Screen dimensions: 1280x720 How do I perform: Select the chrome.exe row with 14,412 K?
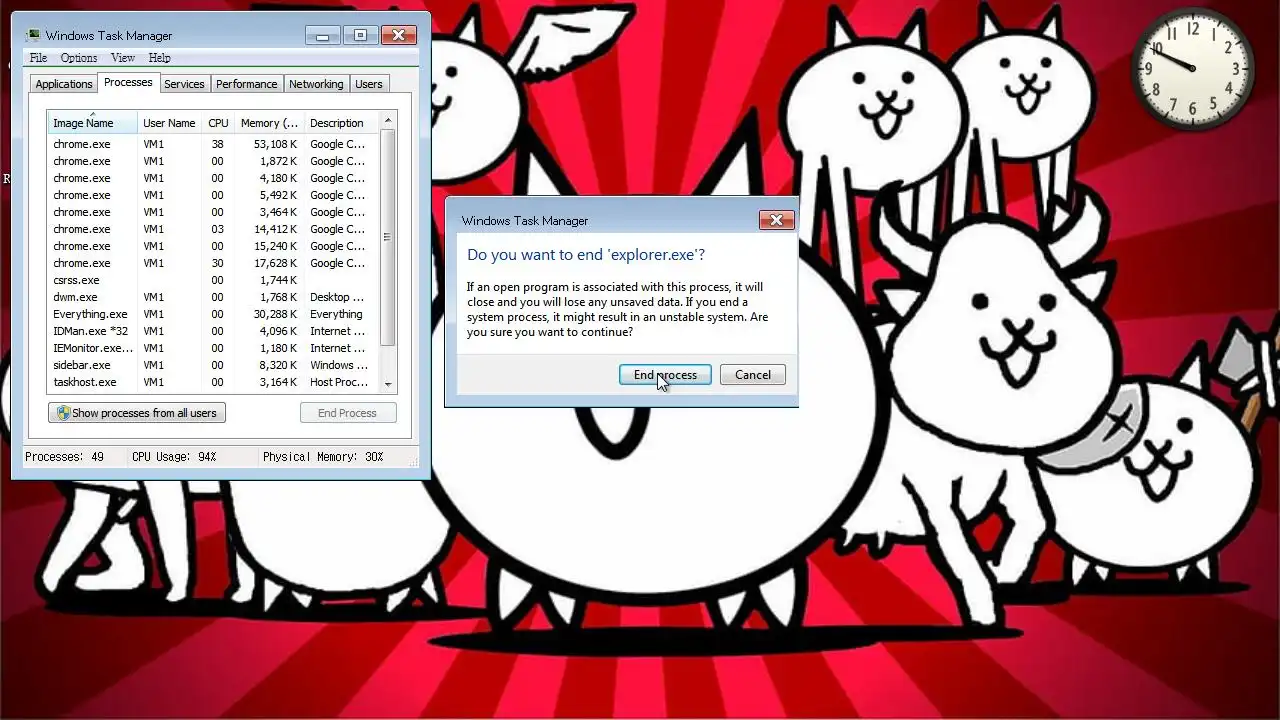pos(214,229)
